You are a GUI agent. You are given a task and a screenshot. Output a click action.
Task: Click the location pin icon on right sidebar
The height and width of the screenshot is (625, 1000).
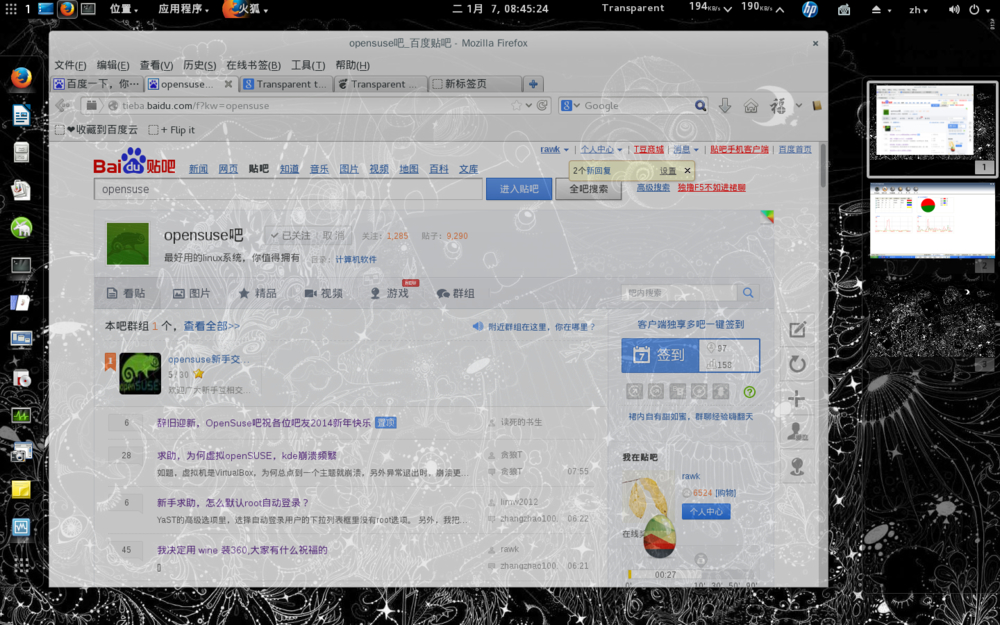(x=797, y=467)
